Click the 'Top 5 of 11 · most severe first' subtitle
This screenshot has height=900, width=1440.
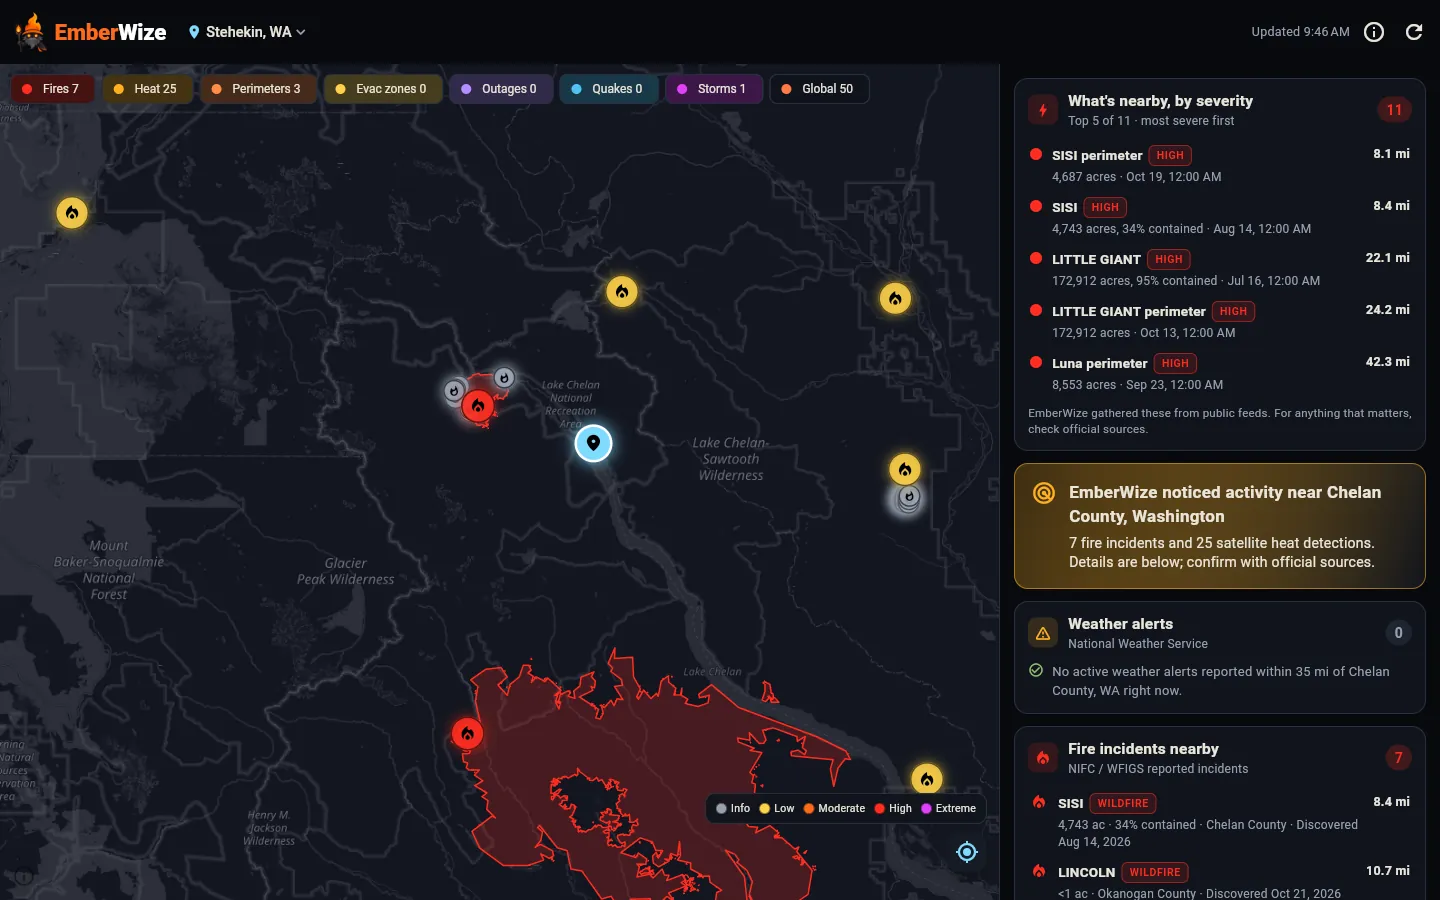click(x=1151, y=121)
